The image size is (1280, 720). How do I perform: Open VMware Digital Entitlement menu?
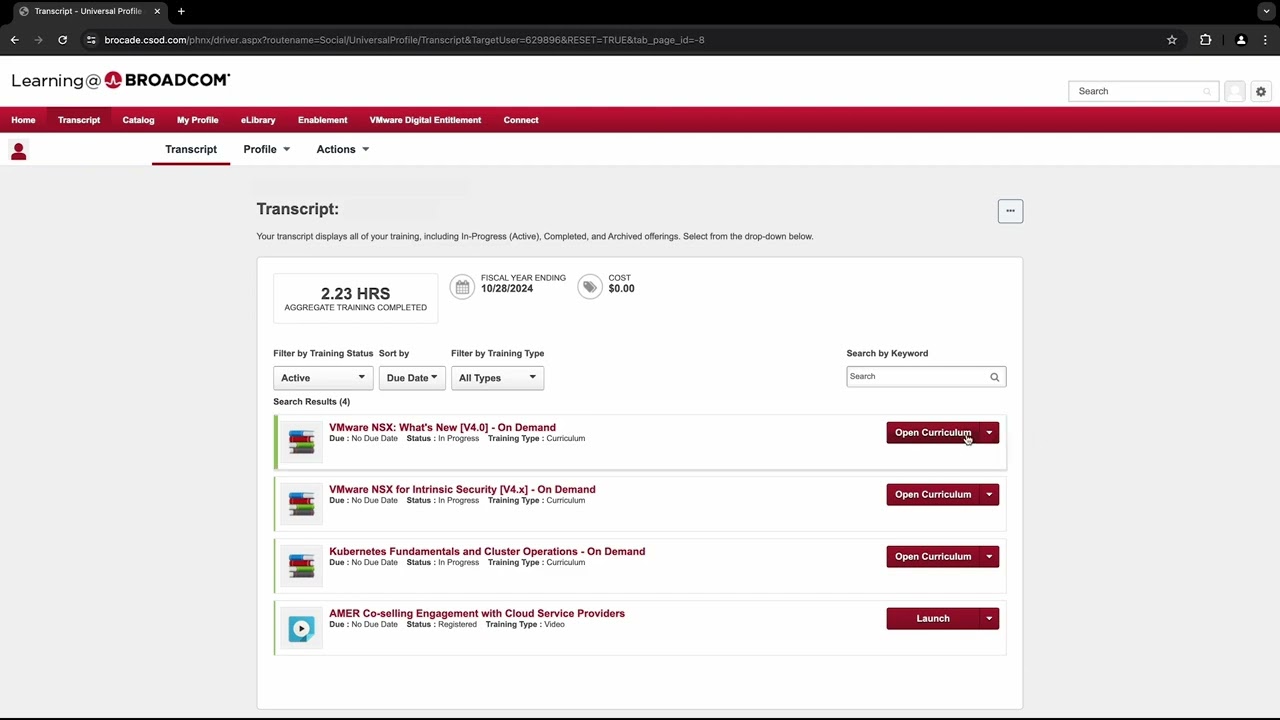(x=425, y=120)
